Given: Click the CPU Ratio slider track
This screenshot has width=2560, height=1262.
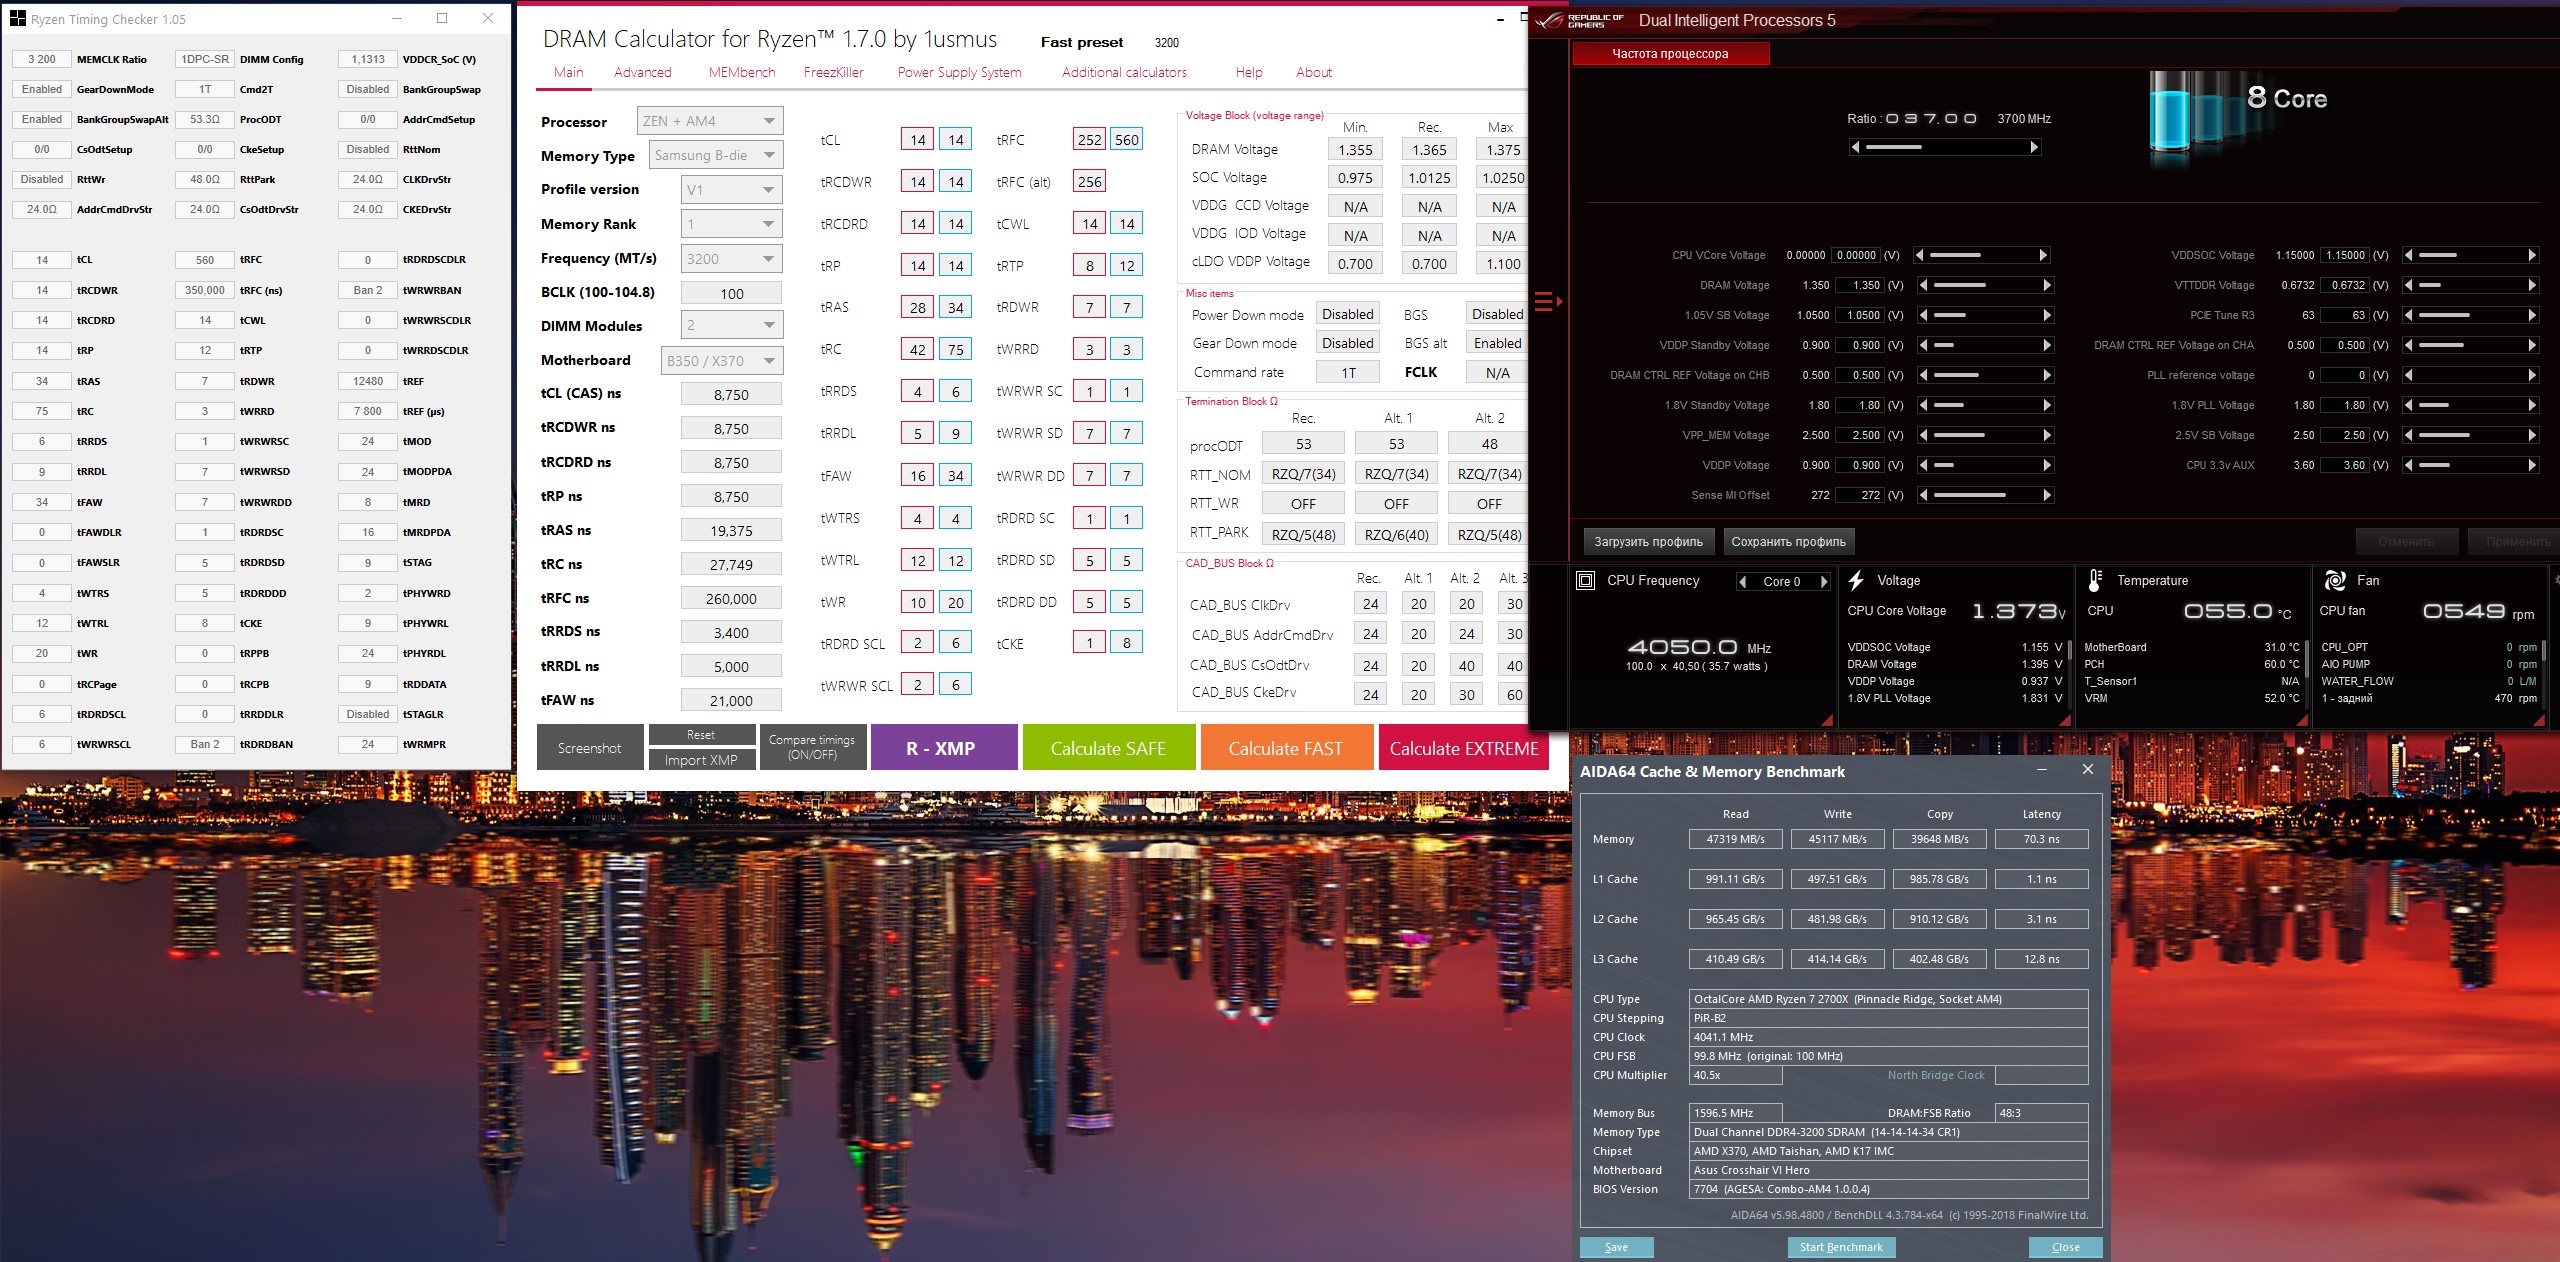Looking at the screenshot, I should coord(1945,148).
